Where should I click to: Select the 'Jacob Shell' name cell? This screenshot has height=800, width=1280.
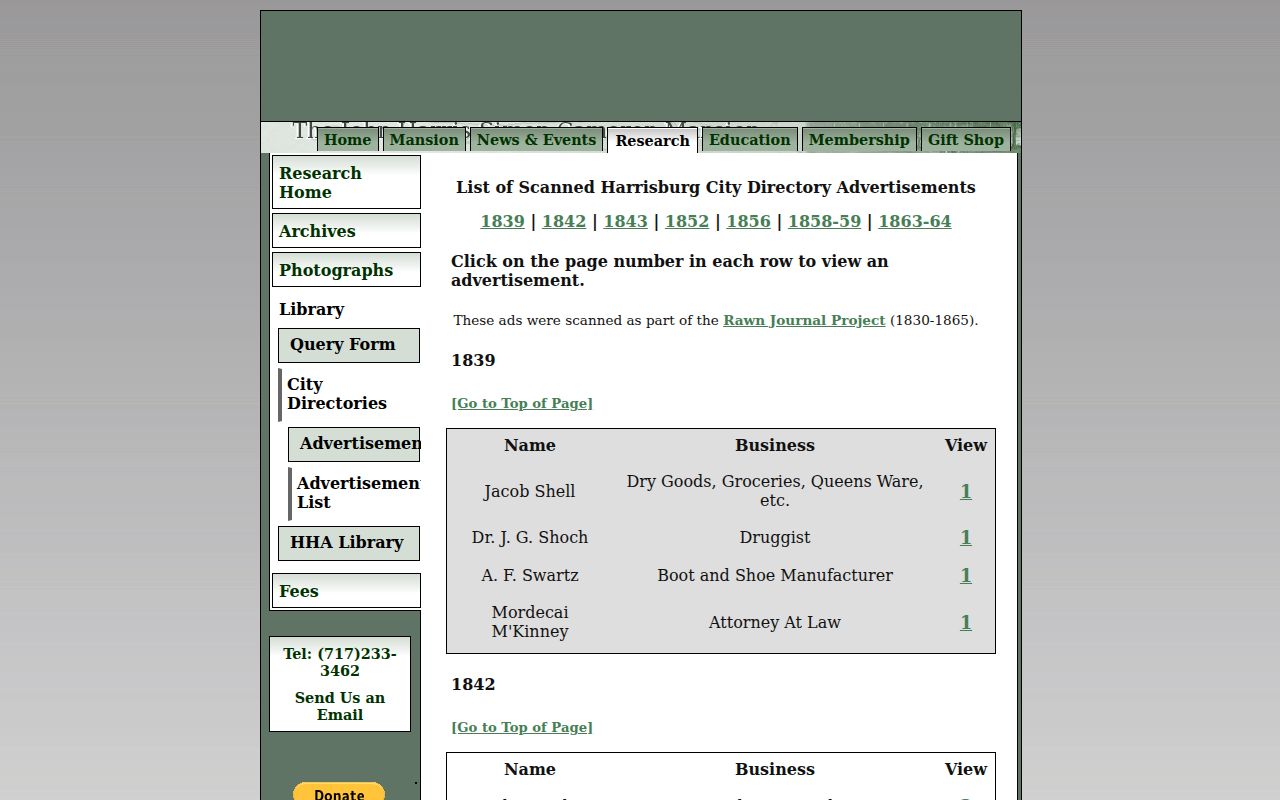click(529, 491)
